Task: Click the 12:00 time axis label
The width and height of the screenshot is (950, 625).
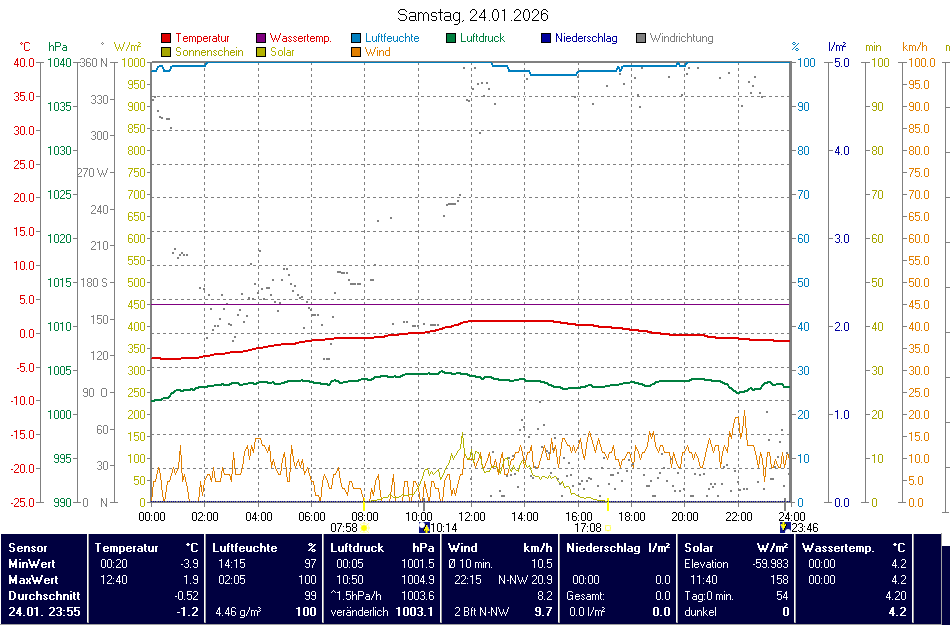Action: tap(472, 516)
